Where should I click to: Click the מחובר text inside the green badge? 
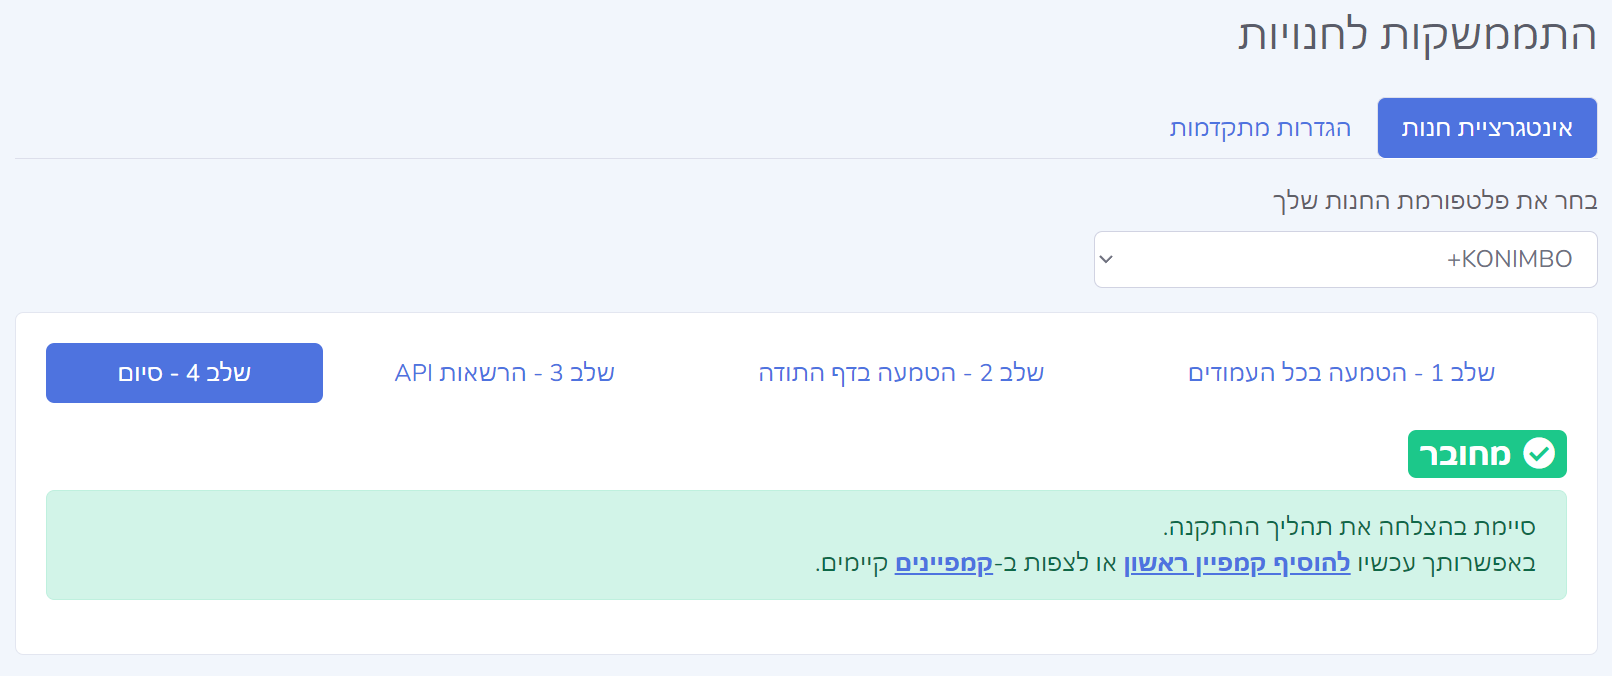(x=1465, y=454)
